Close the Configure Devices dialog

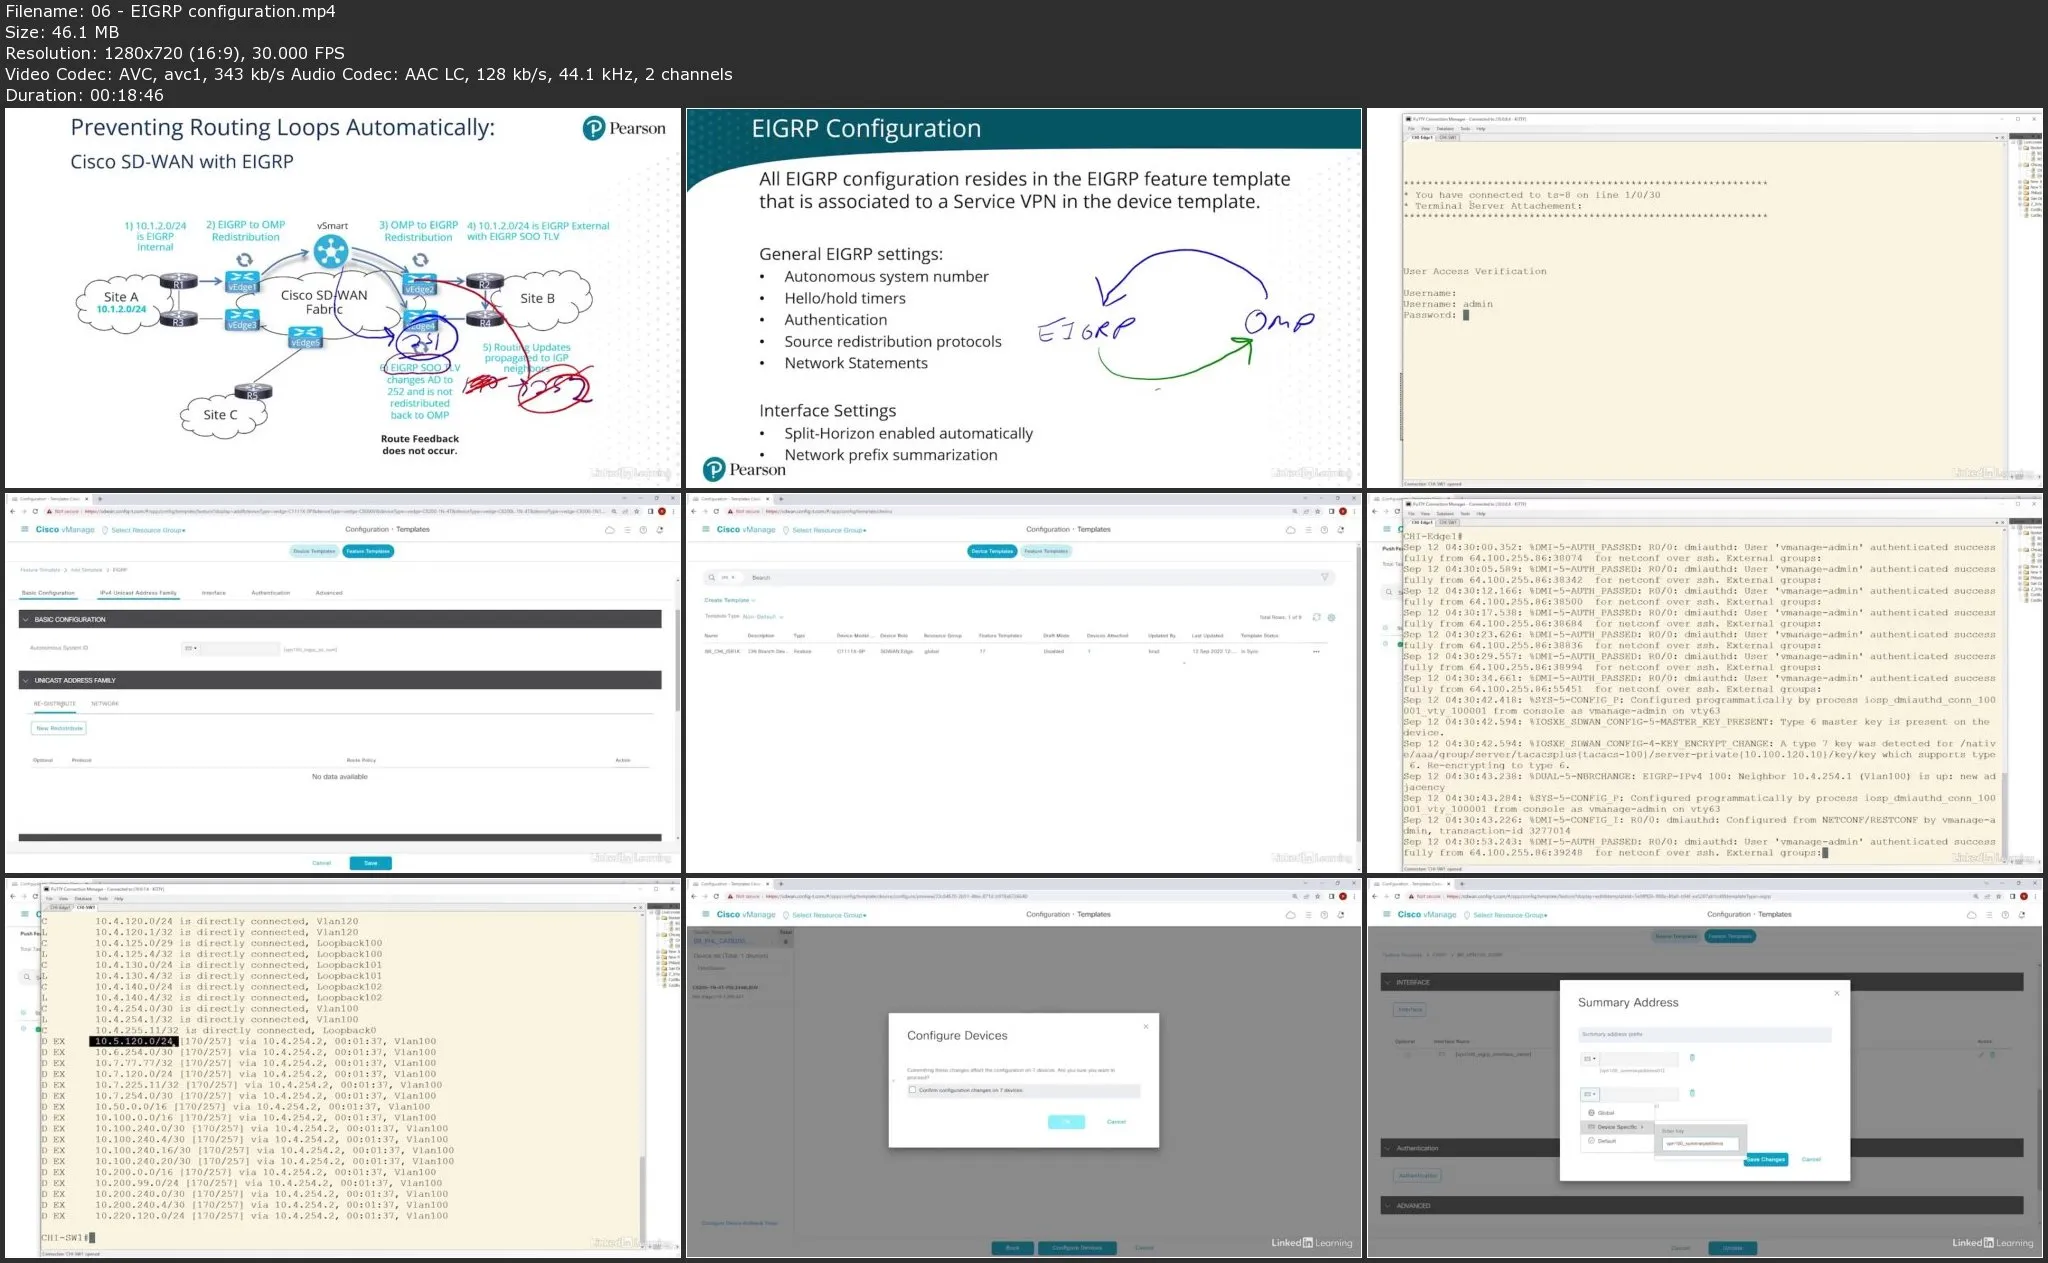pos(1146,1026)
